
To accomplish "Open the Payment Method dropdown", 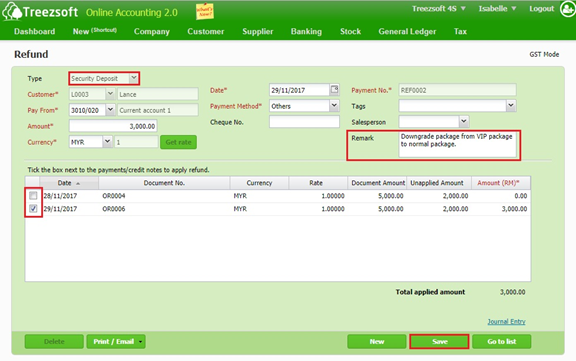I will click(334, 106).
